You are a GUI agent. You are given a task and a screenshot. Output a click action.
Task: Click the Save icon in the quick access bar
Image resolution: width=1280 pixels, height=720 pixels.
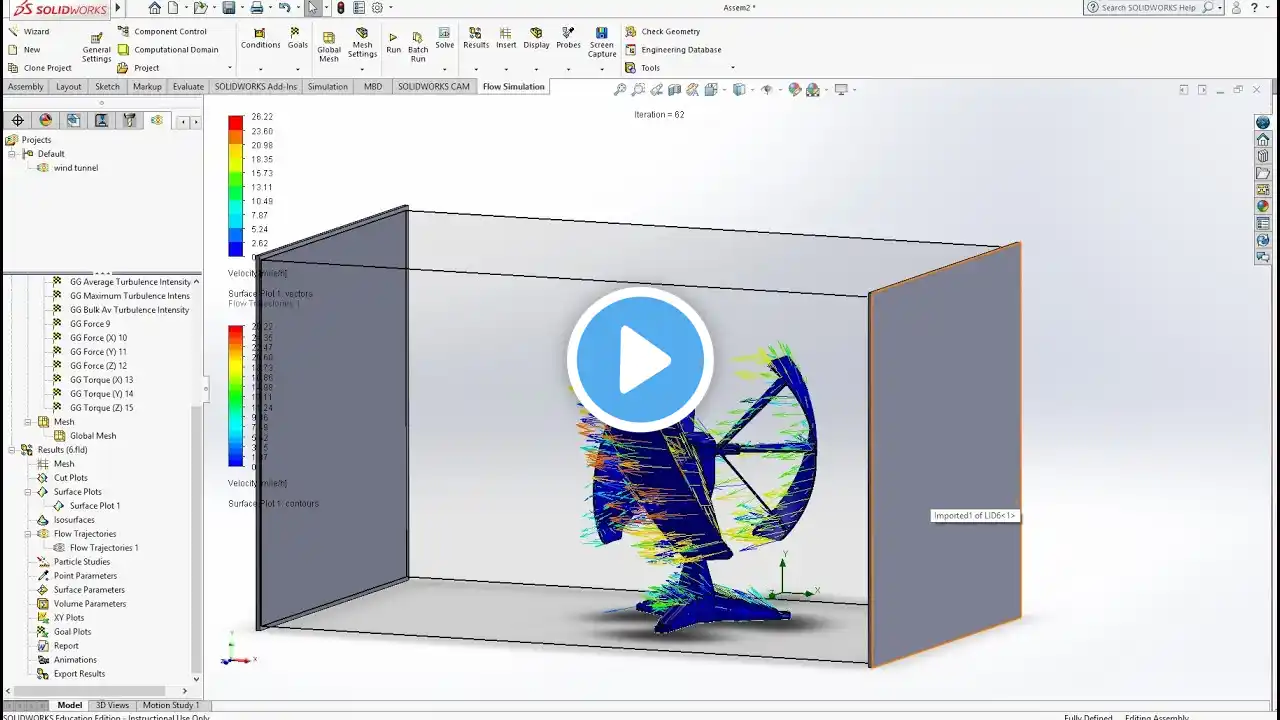[x=229, y=8]
